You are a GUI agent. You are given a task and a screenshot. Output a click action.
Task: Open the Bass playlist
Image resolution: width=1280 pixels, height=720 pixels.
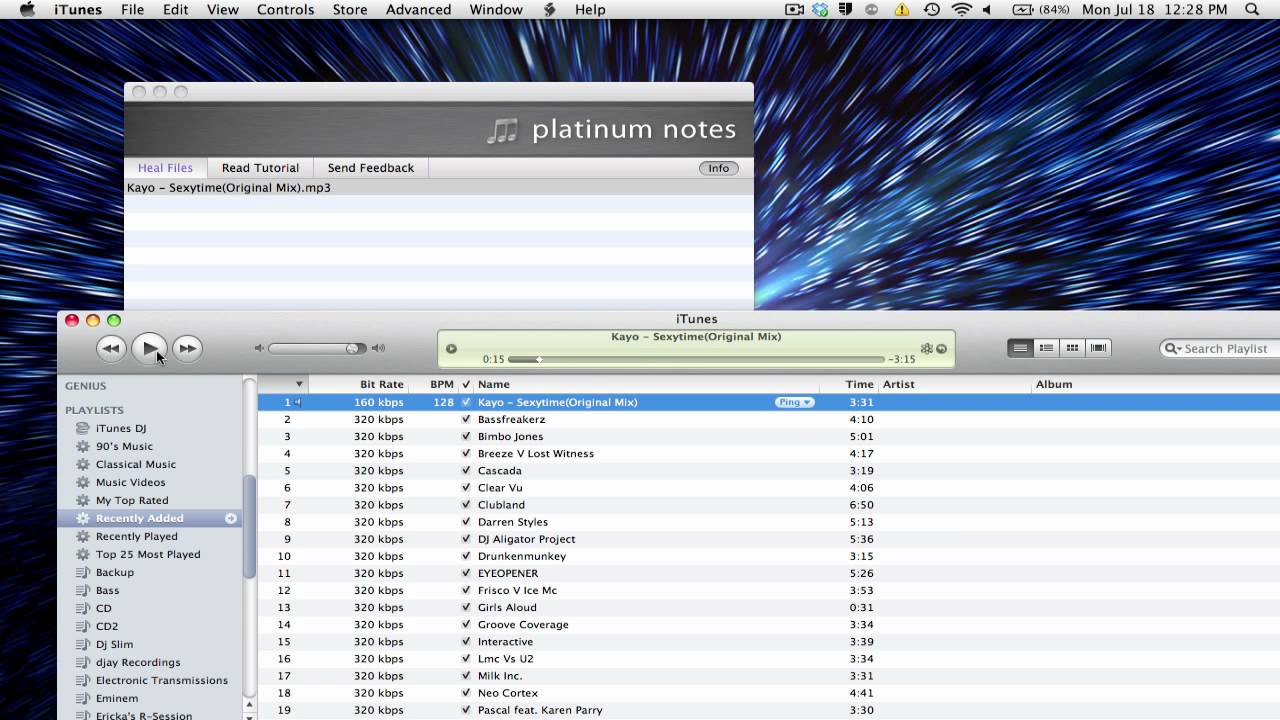pyautogui.click(x=107, y=590)
